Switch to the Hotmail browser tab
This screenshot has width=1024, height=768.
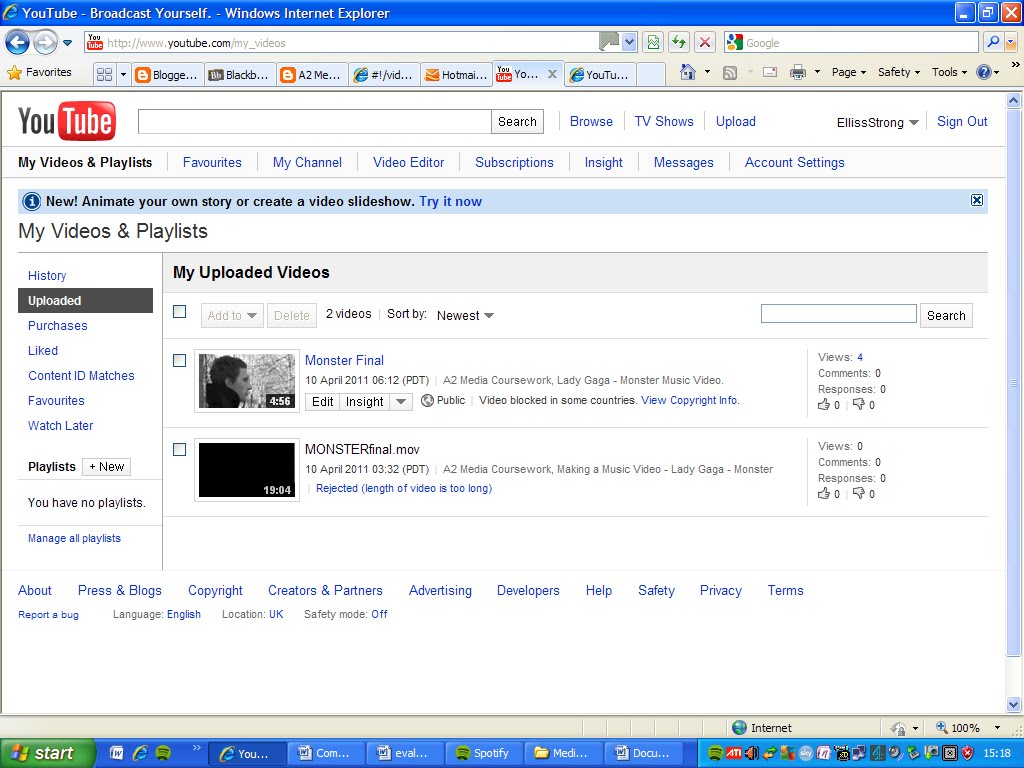(x=455, y=74)
